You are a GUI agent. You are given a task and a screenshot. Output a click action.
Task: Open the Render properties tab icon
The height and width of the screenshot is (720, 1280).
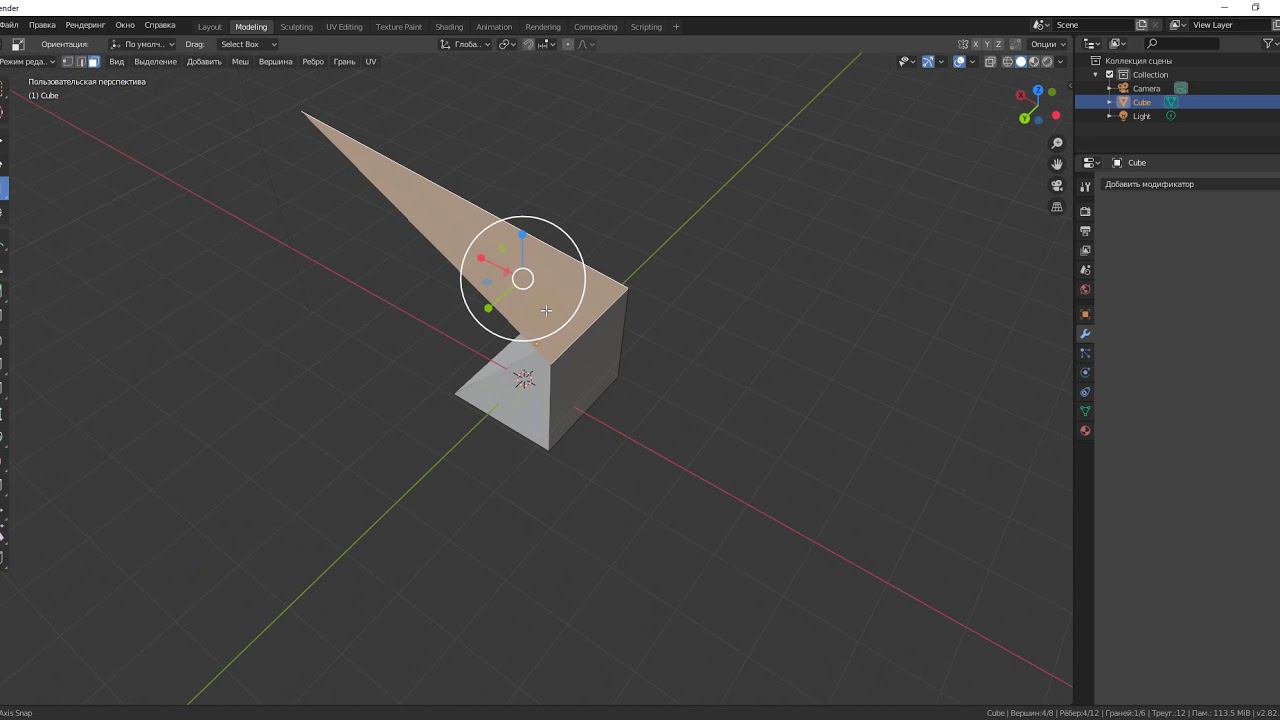tap(1085, 212)
